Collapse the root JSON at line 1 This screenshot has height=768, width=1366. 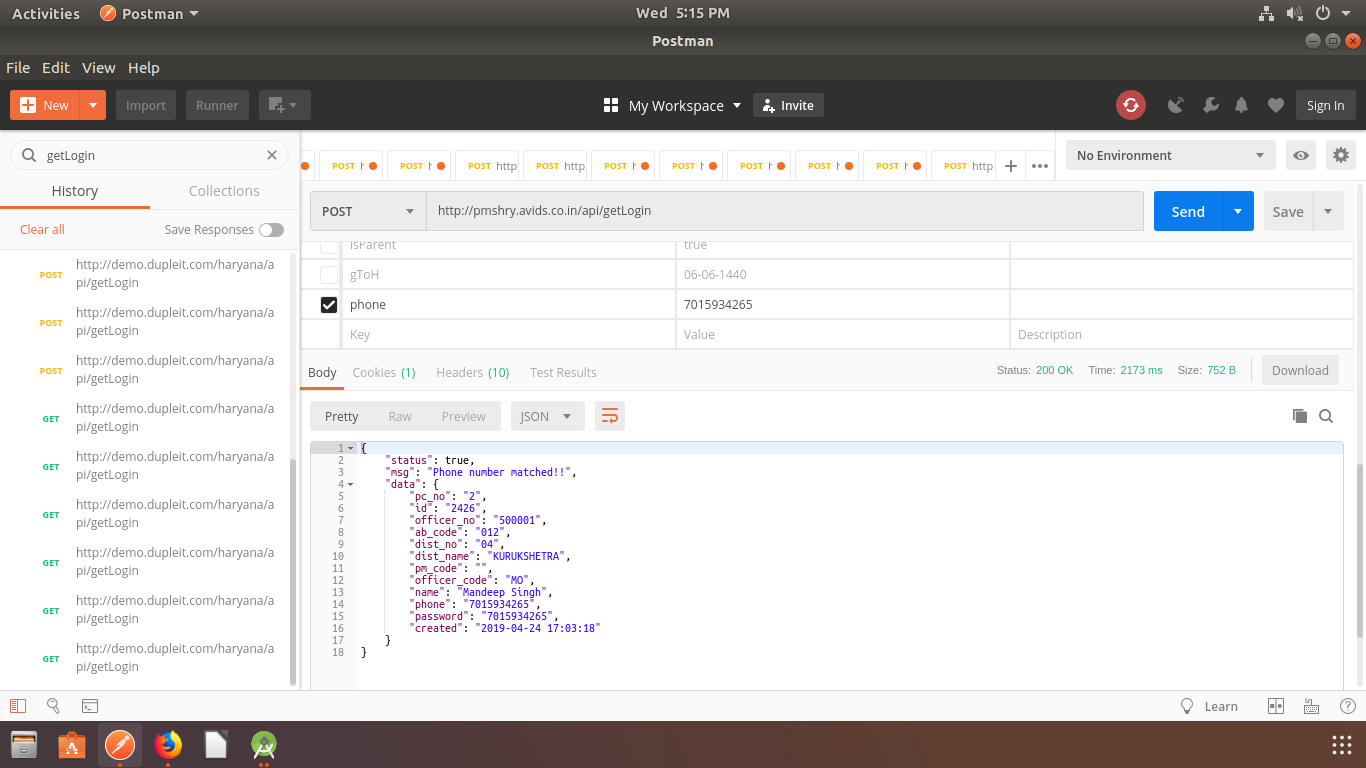(351, 448)
